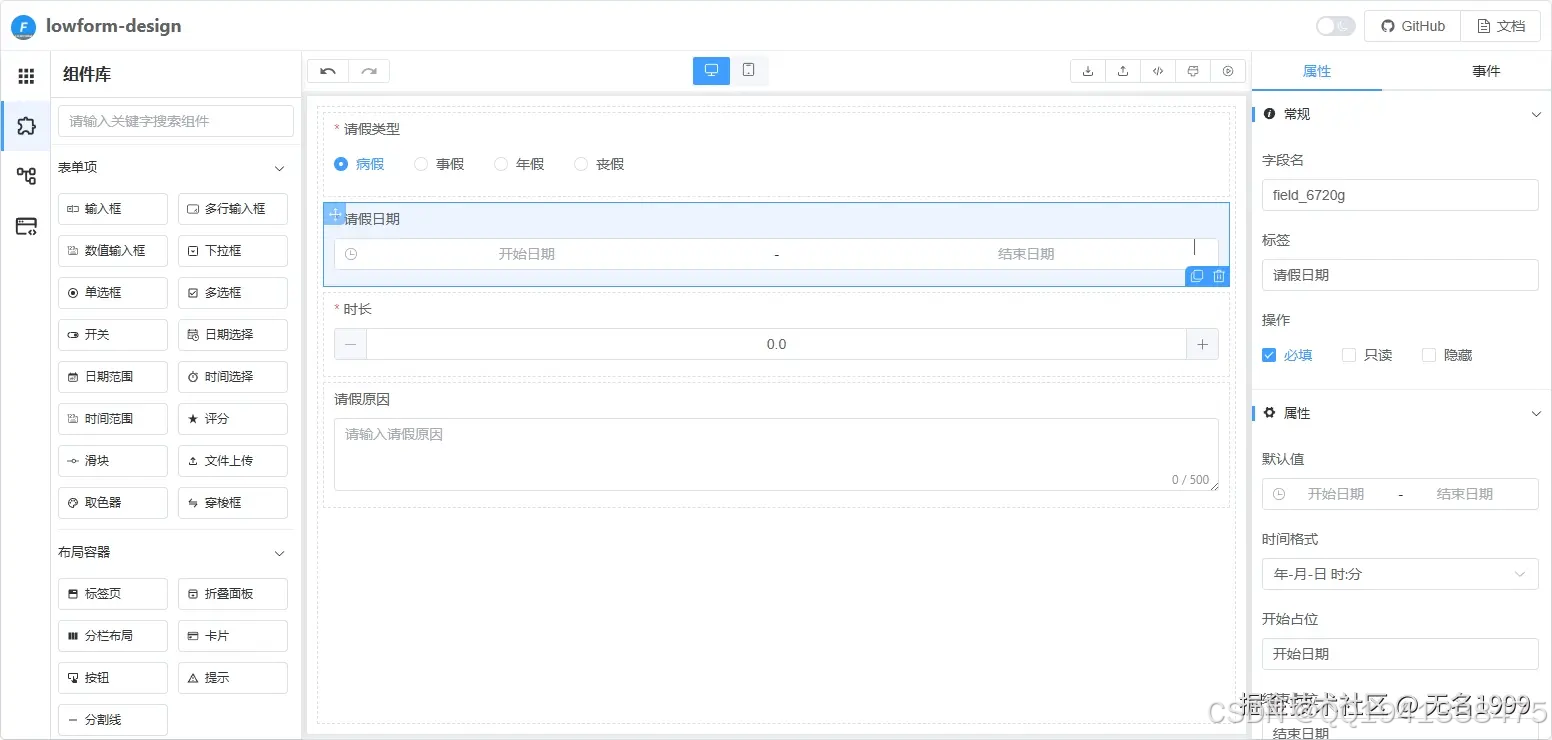Switch to the 属性 tab
Image resolution: width=1552 pixels, height=740 pixels.
(x=1317, y=71)
